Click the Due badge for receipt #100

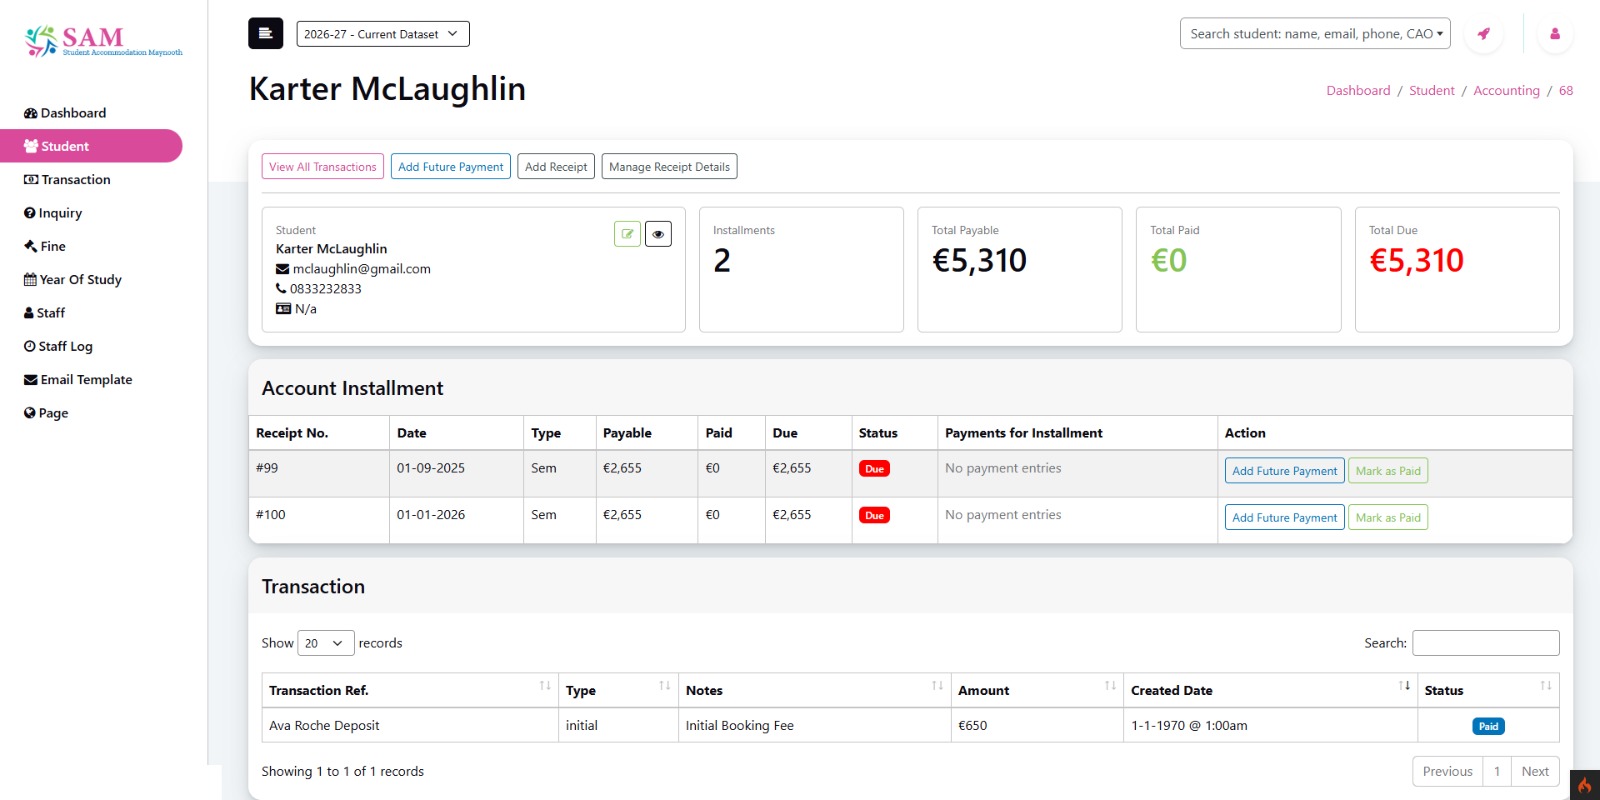[874, 516]
